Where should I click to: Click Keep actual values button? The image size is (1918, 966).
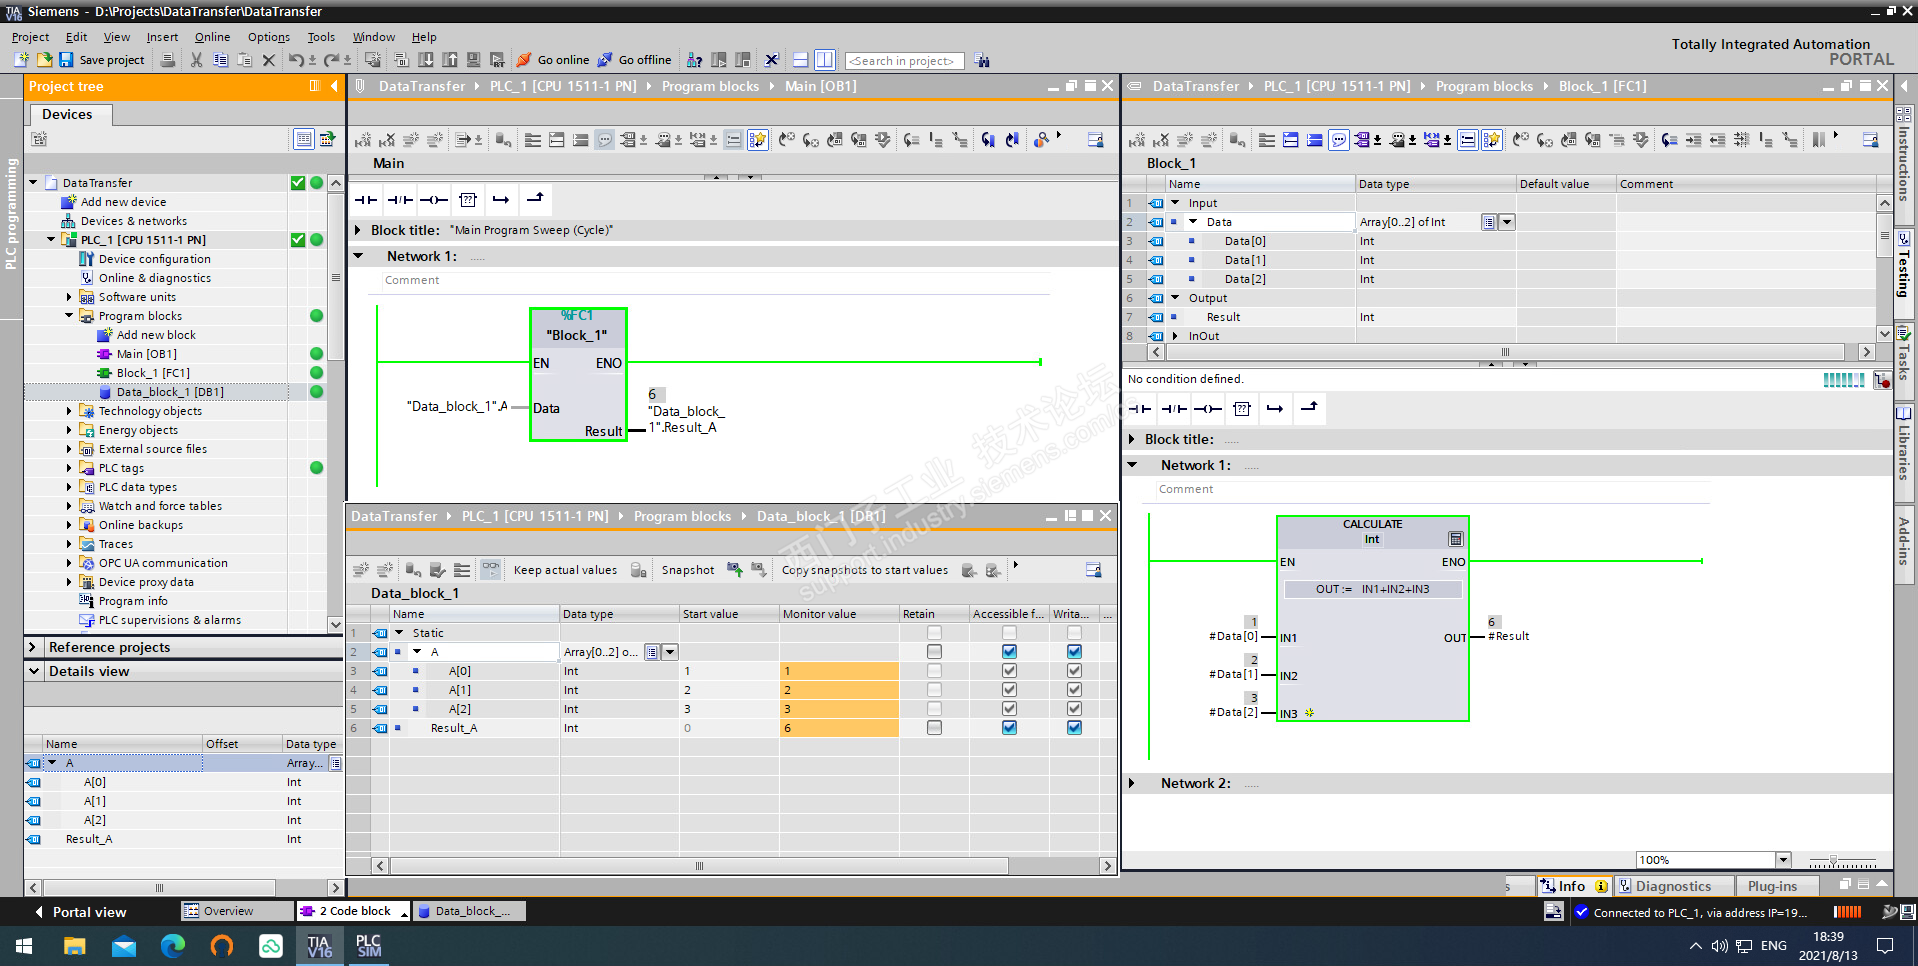click(x=564, y=570)
